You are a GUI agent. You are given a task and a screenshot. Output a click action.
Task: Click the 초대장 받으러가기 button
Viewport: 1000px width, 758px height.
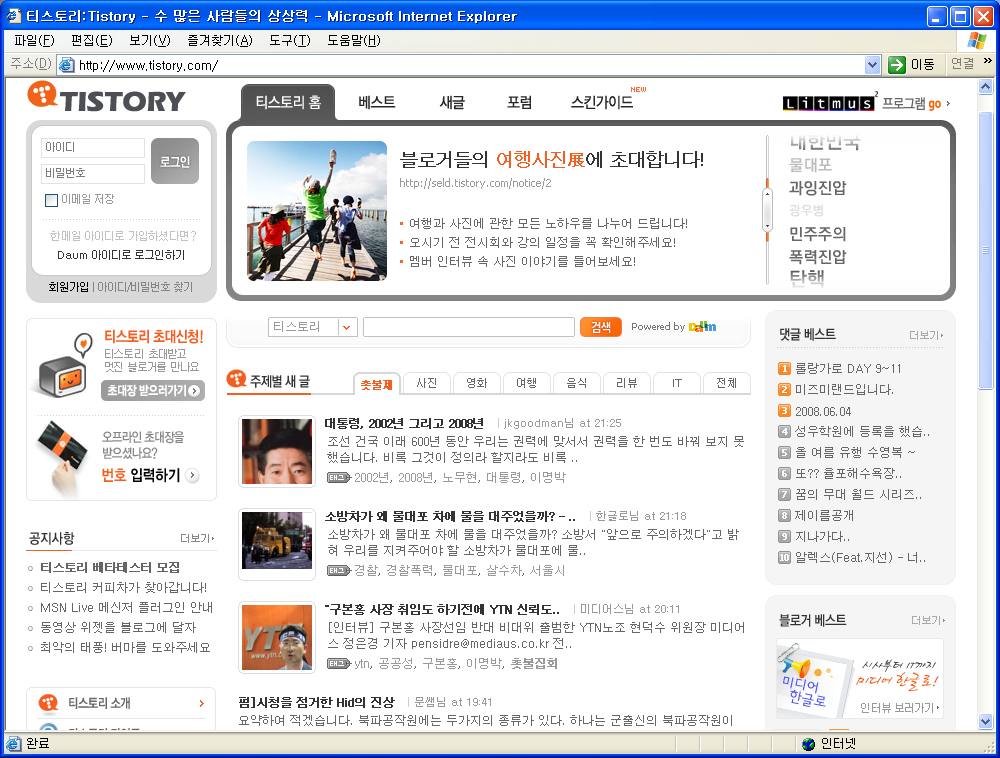(x=152, y=390)
